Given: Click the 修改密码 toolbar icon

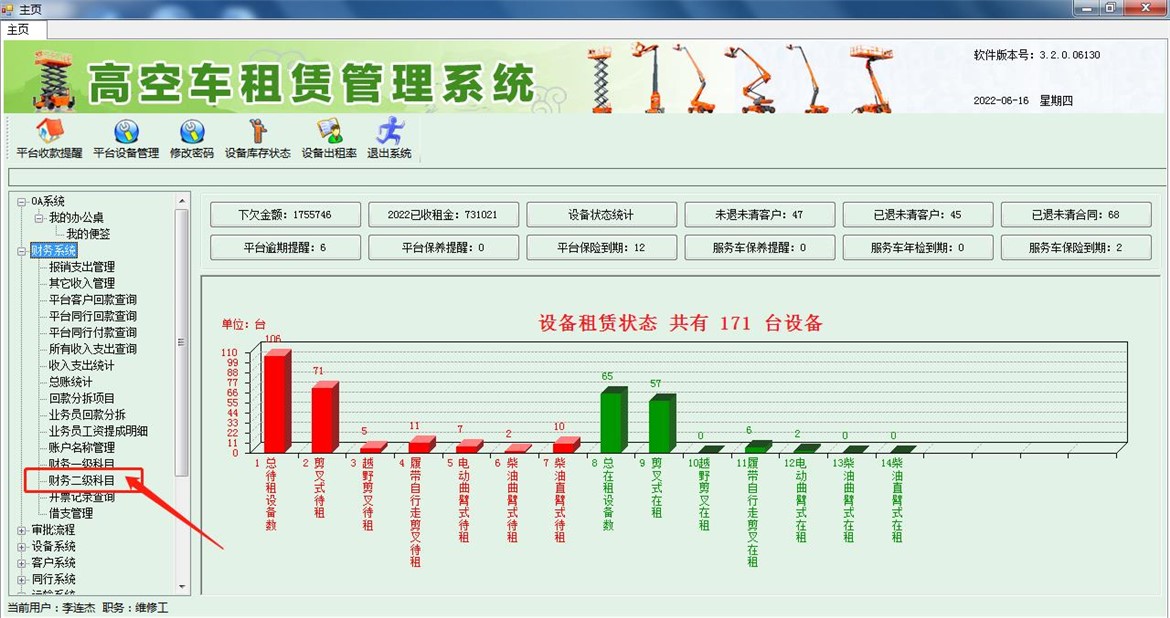Looking at the screenshot, I should pyautogui.click(x=192, y=139).
